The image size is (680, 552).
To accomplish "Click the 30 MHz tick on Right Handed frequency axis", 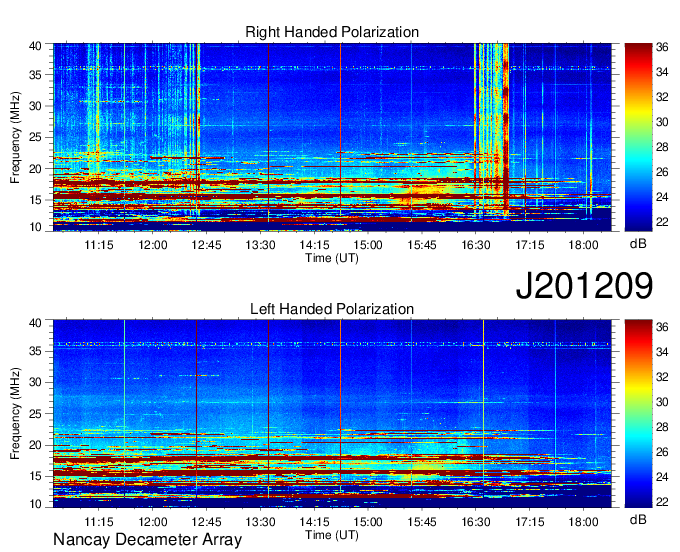I will click(35, 106).
